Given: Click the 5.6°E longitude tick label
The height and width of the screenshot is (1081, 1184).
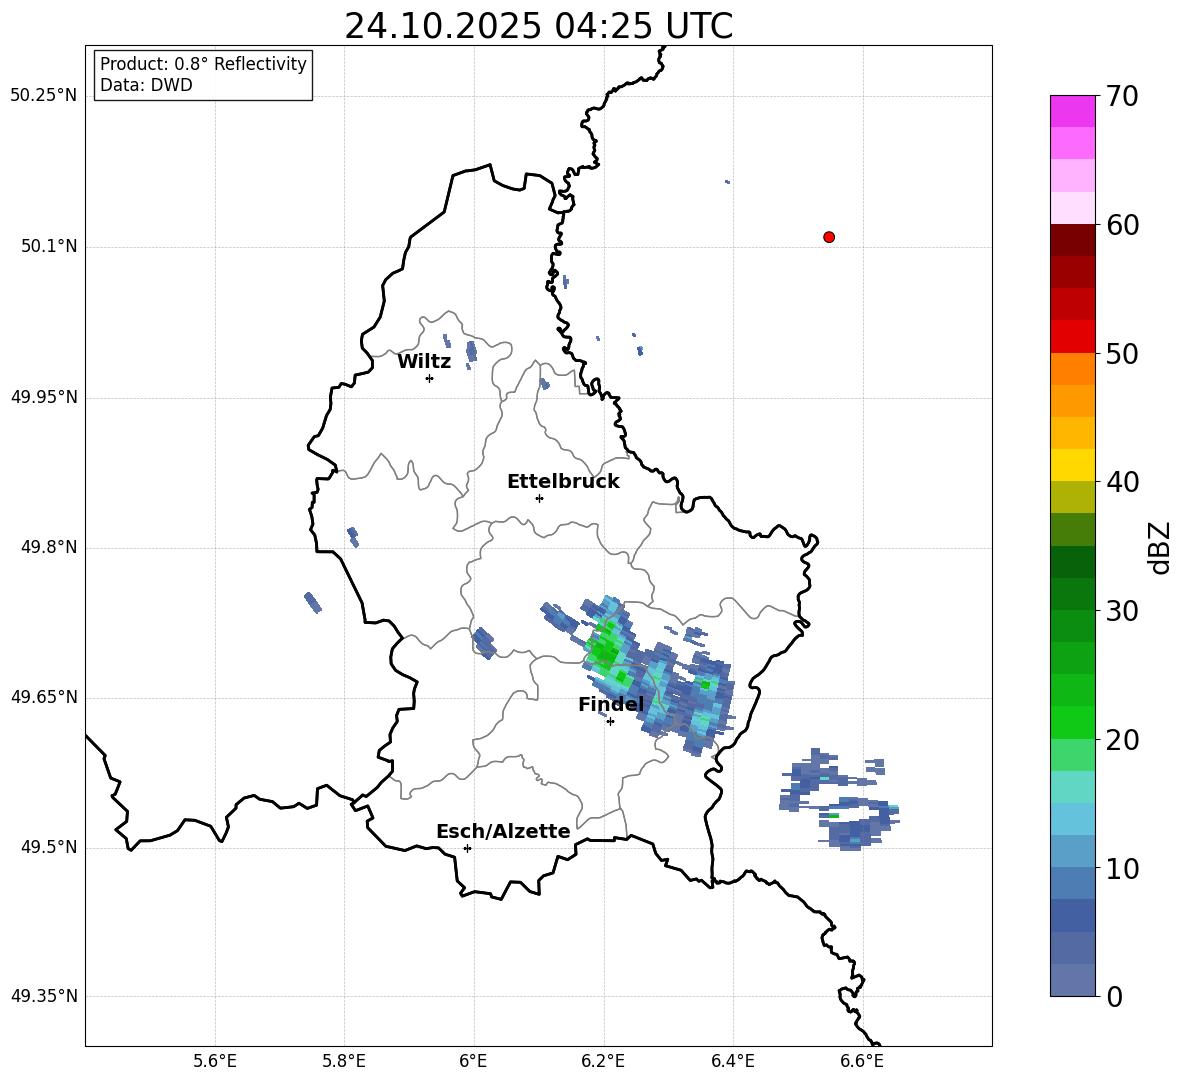Looking at the screenshot, I should pos(215,1061).
